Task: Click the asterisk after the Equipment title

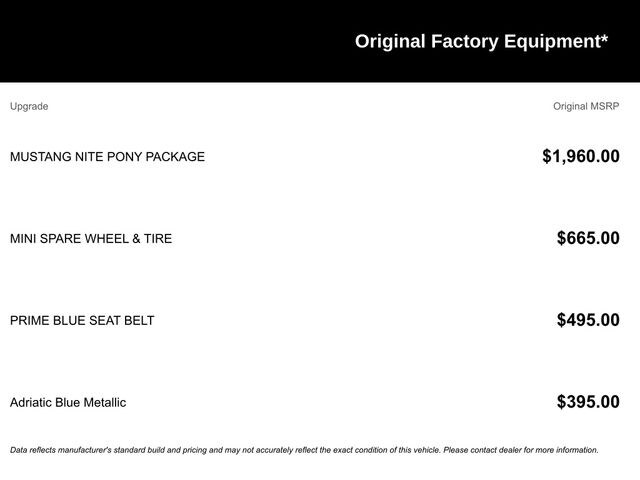Action: 604,37
